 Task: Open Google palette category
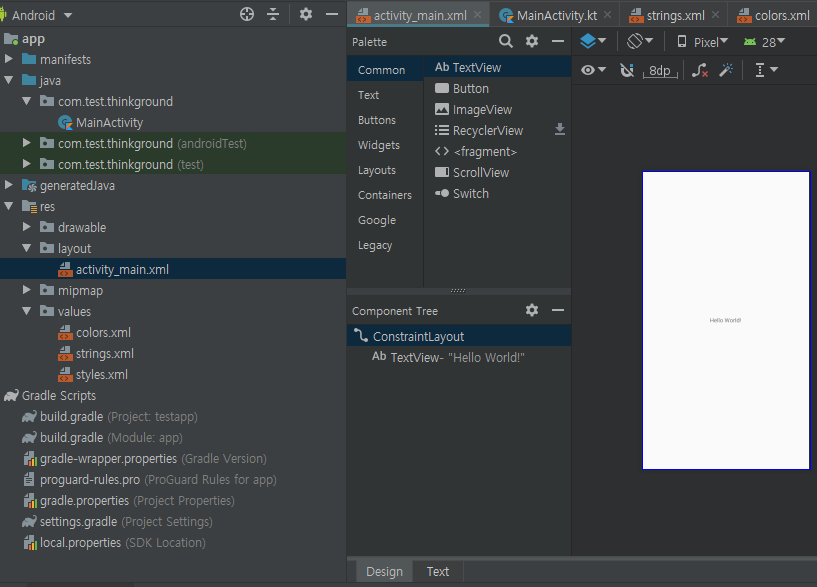[x=385, y=220]
